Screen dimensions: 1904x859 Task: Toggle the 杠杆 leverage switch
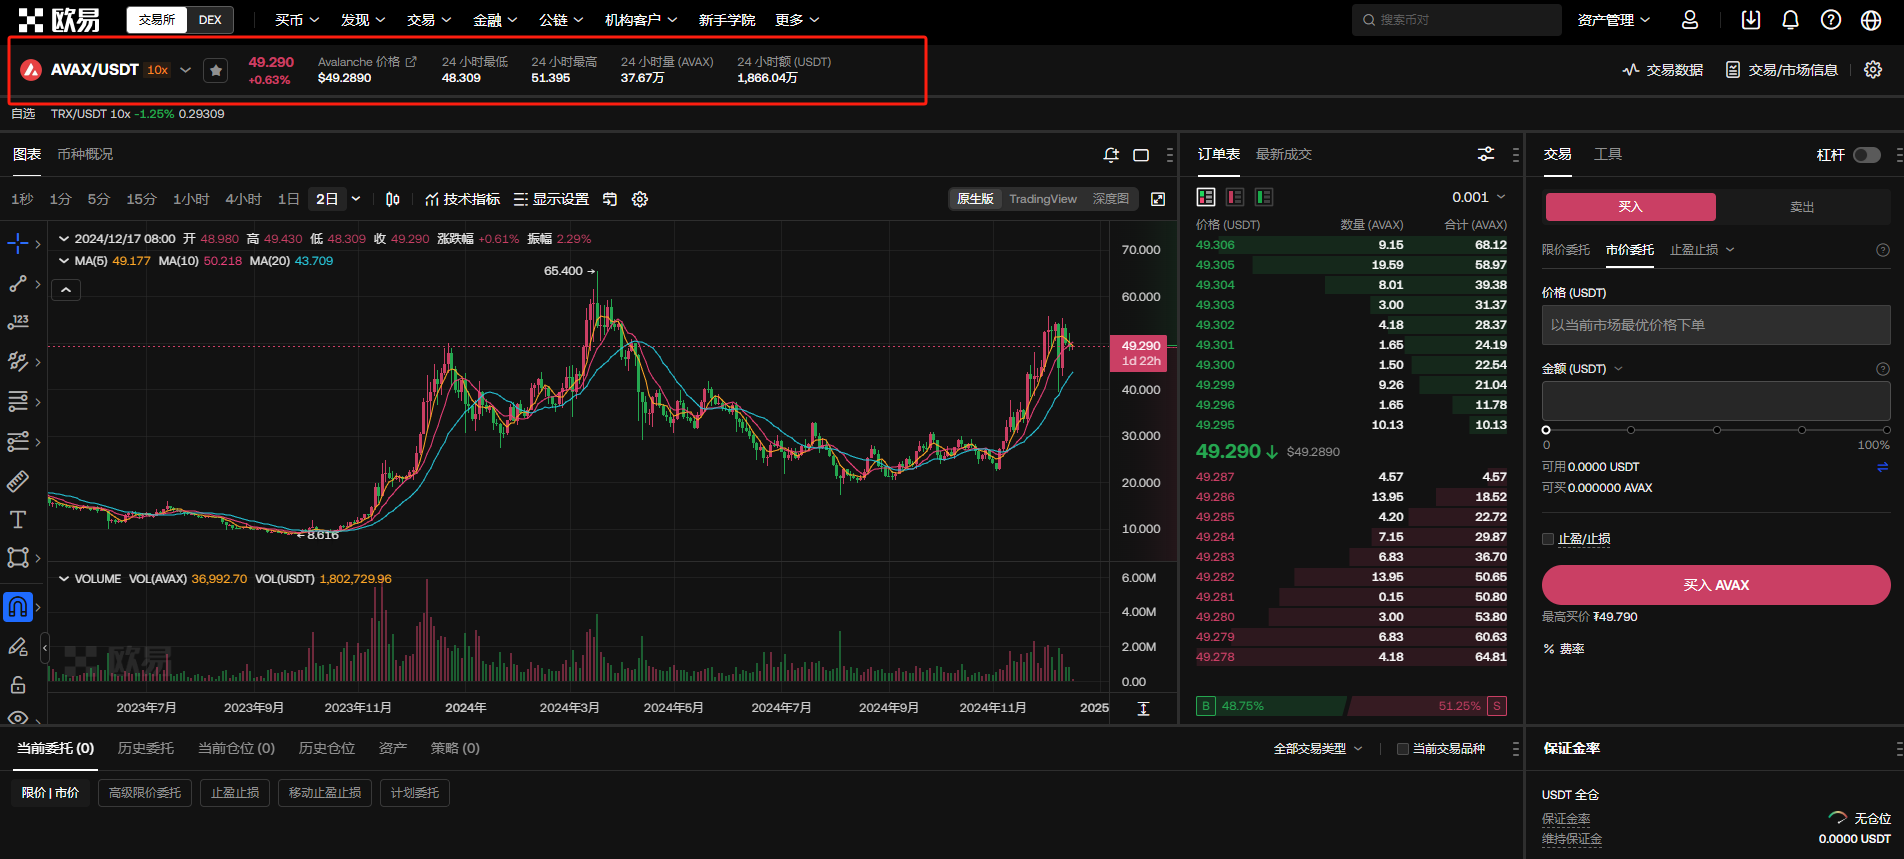tap(1867, 155)
